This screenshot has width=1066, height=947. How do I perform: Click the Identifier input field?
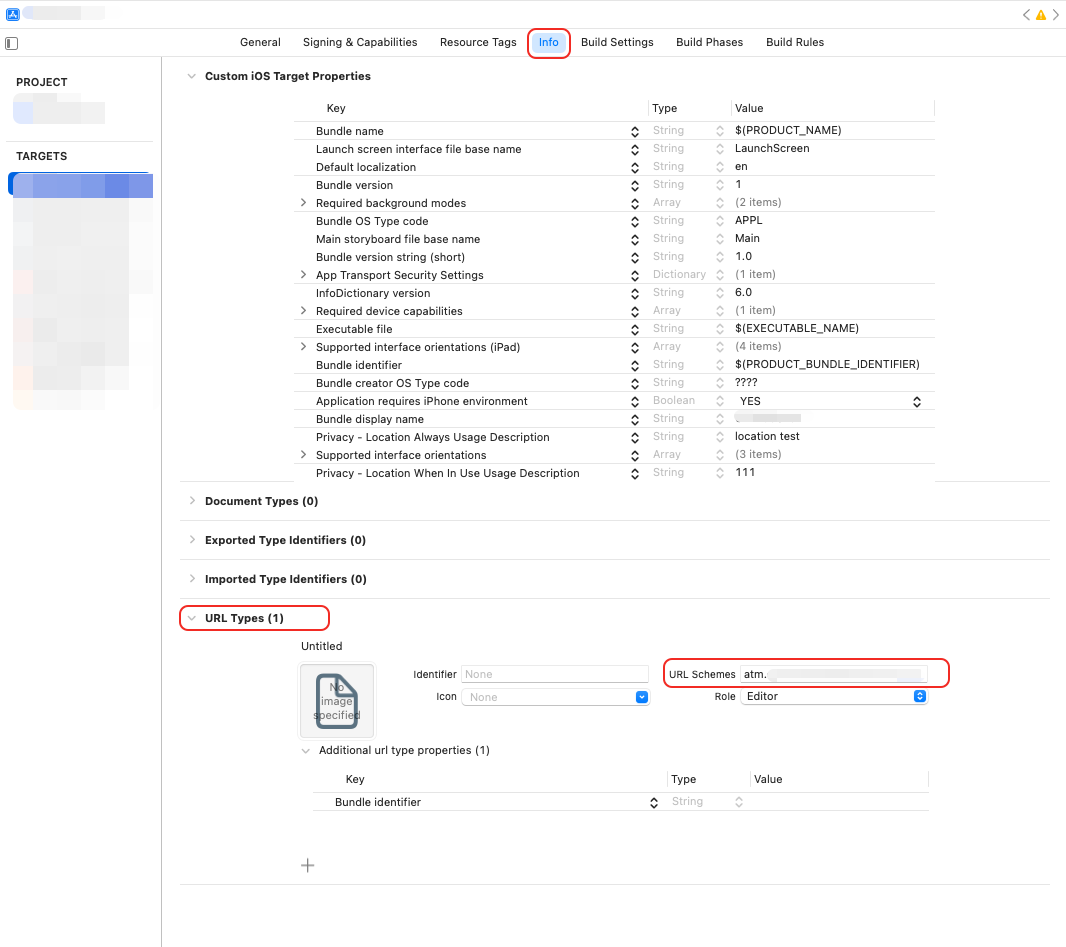pos(555,674)
